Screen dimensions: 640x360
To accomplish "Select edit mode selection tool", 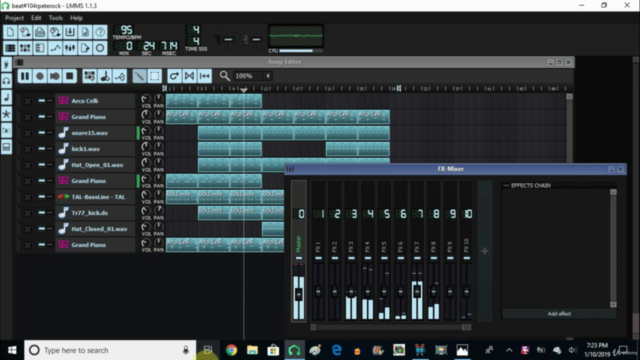I will 154,76.
